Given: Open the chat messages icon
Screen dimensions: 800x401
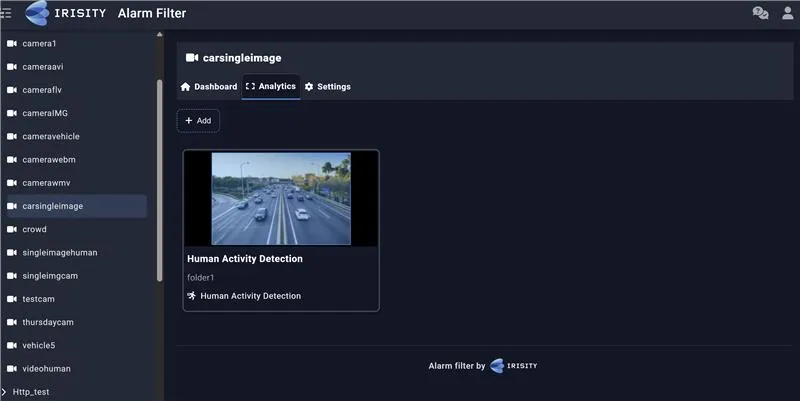Looking at the screenshot, I should 760,13.
